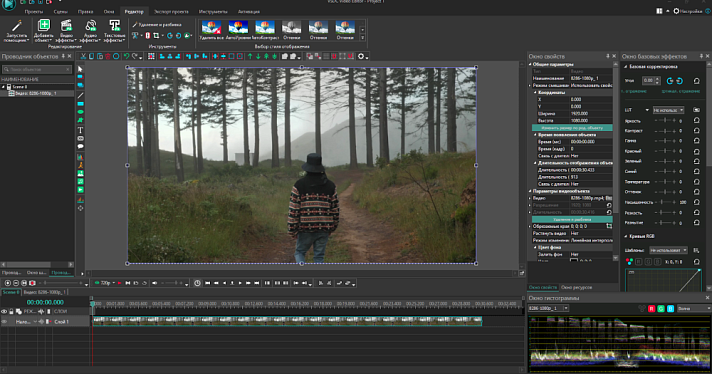Open the LUT dropdown (Не использовать)
This screenshot has width=712, height=374.
tap(668, 110)
